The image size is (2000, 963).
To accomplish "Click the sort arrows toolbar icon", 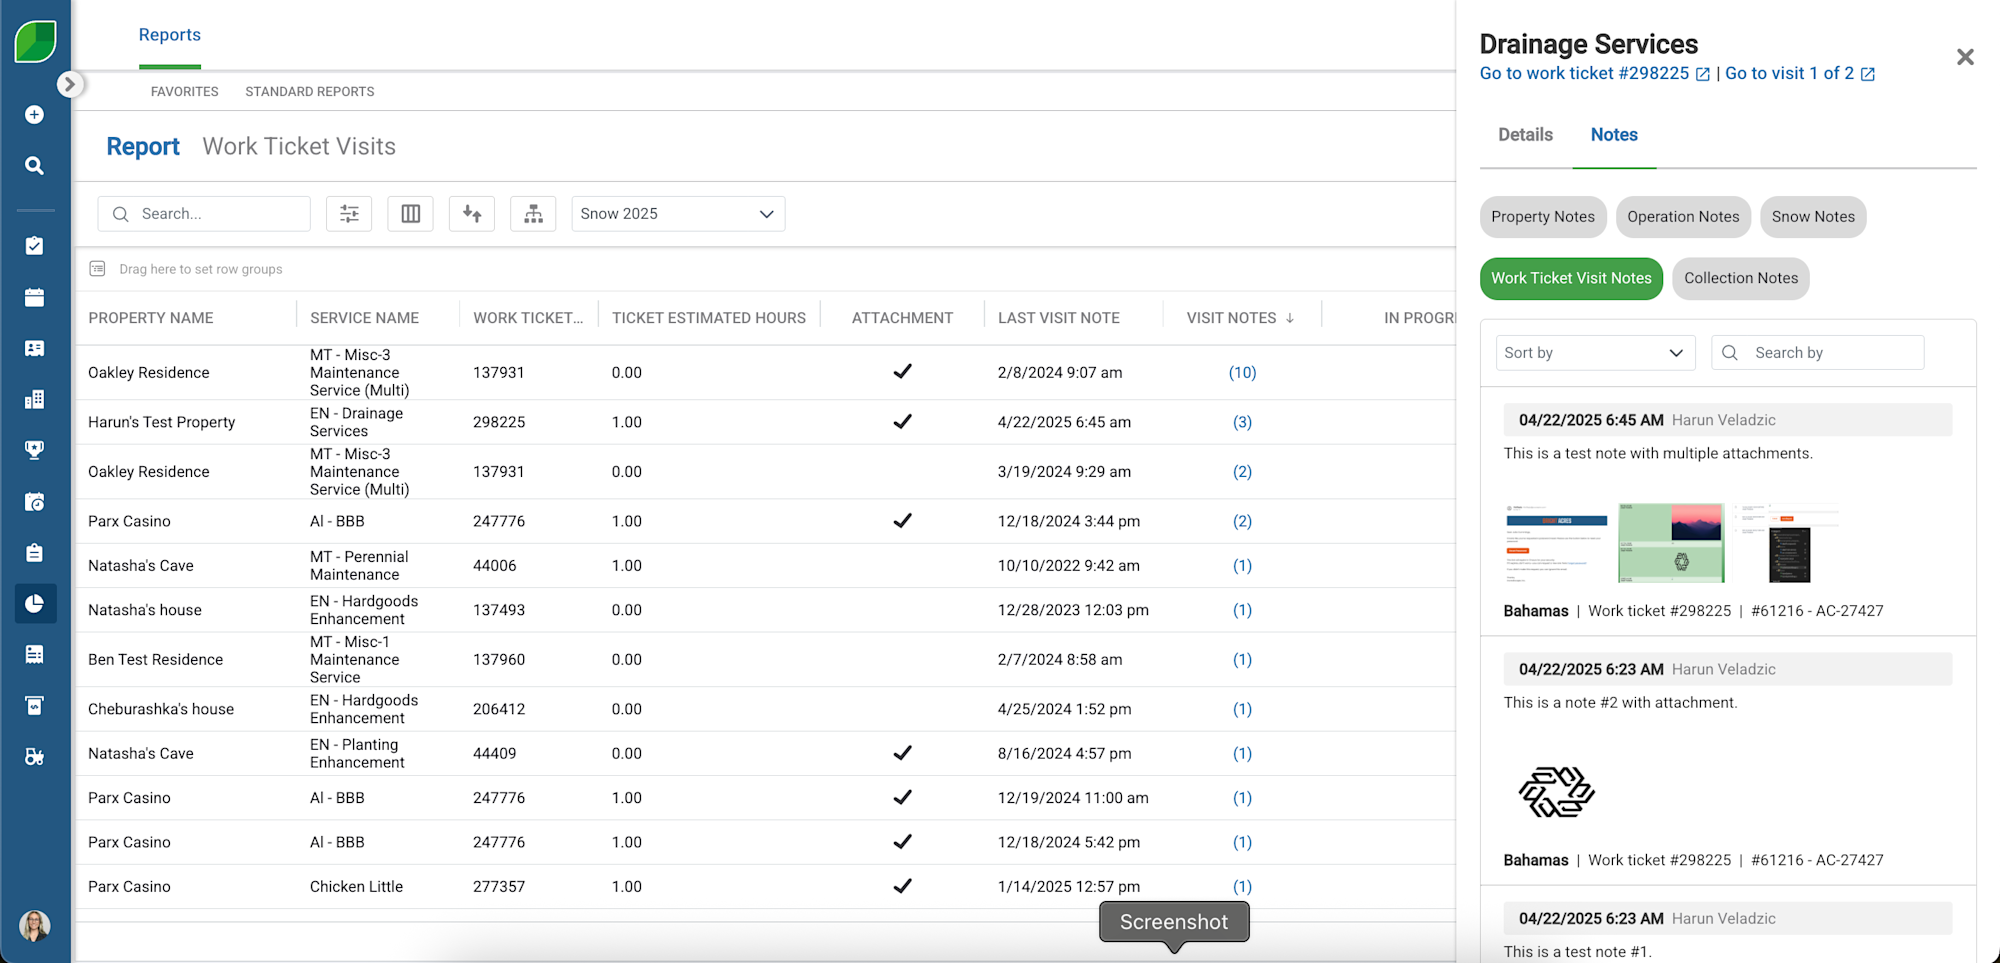I will click(x=472, y=214).
